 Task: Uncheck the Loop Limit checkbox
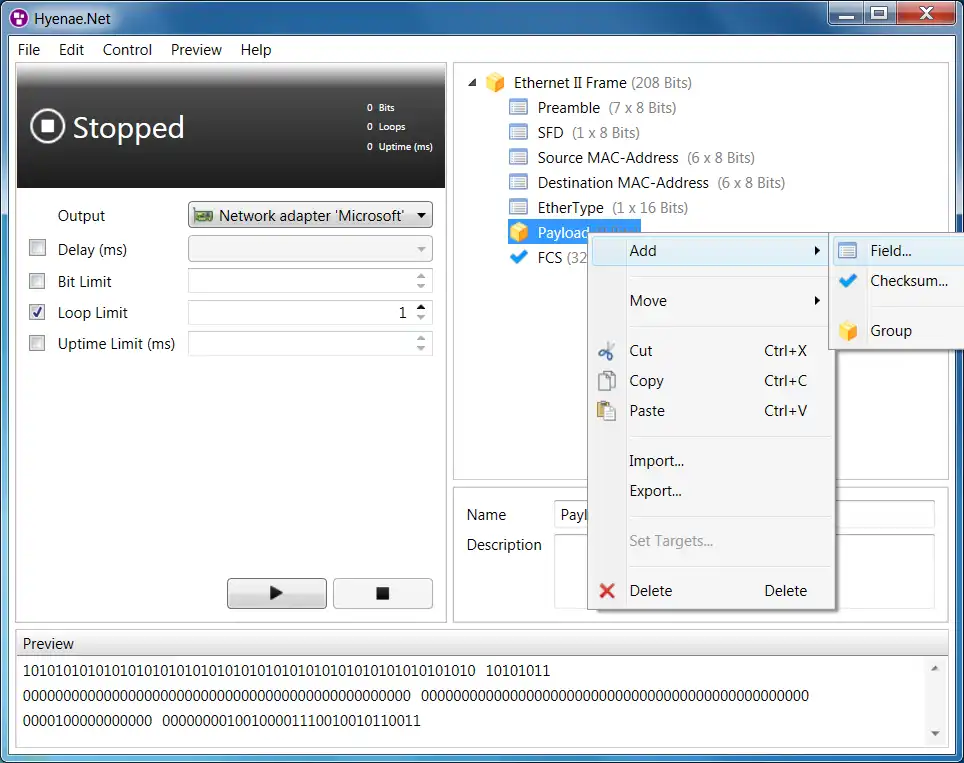point(38,312)
